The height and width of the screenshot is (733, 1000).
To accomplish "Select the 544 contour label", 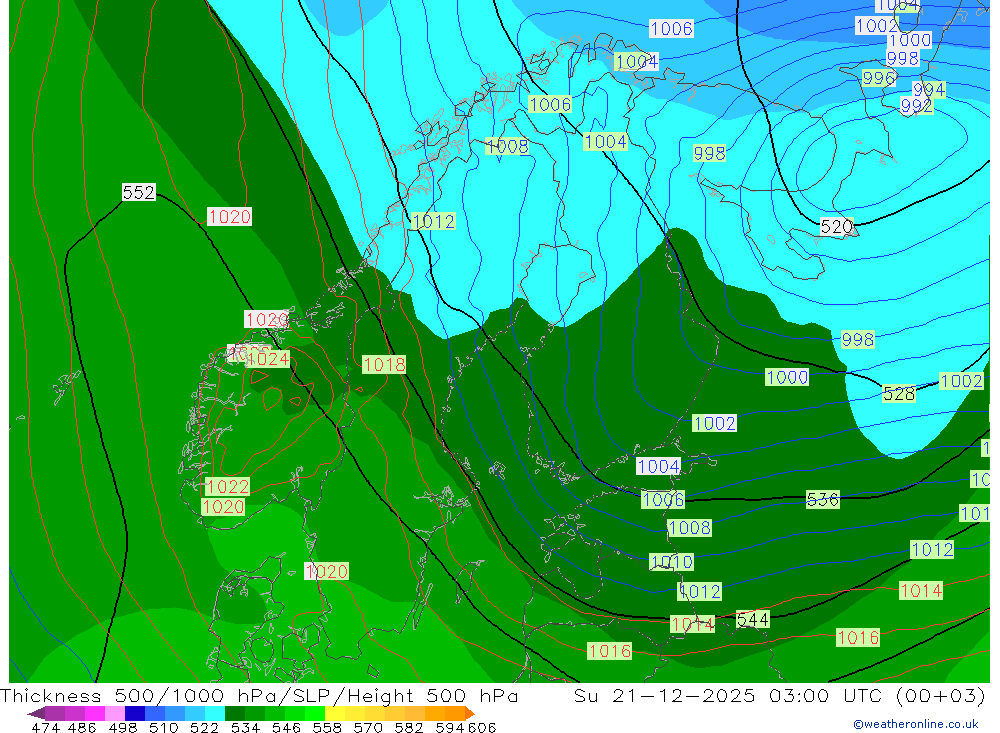I will coord(753,619).
